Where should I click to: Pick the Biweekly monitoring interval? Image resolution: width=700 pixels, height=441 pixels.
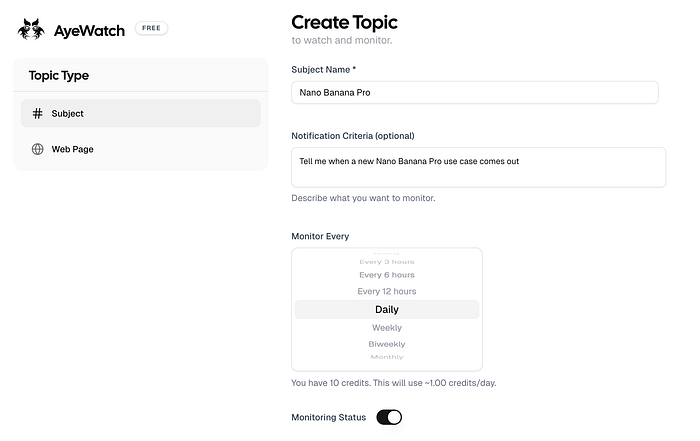(386, 344)
